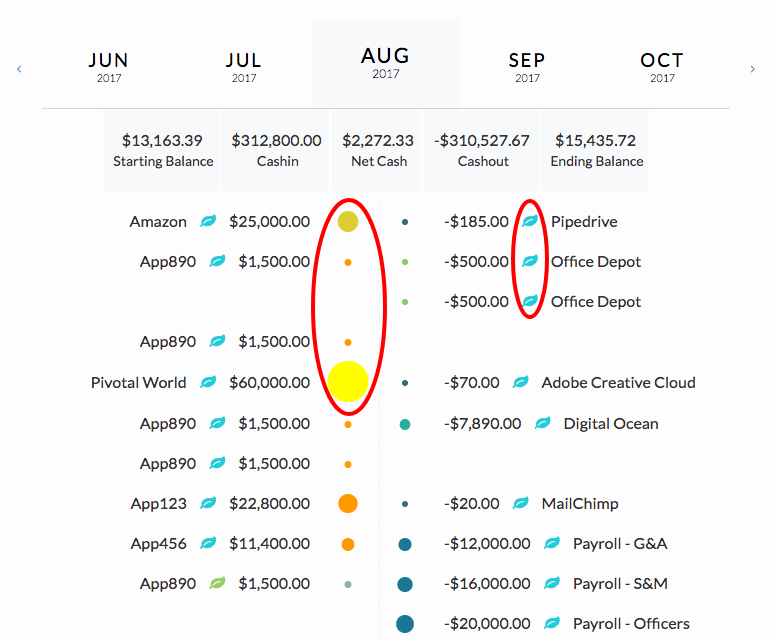Click the leaf icon next to Adobe Creative Cloud
The image size is (775, 640).
520,382
